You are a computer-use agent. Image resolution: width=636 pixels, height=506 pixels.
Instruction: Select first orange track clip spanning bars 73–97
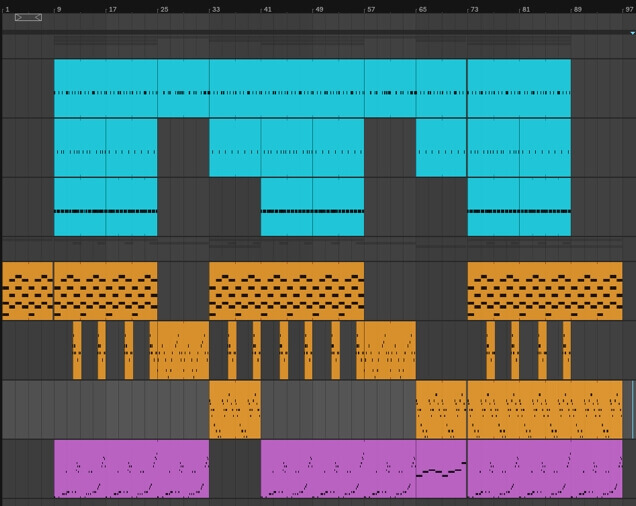click(545, 291)
